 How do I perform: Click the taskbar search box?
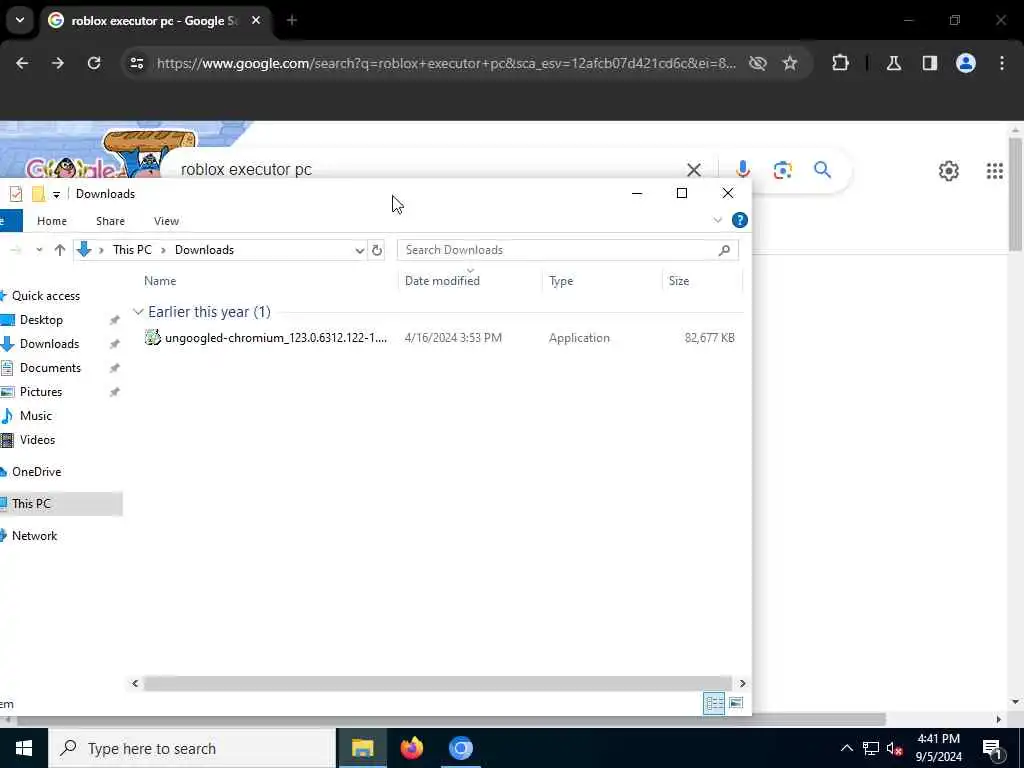pos(192,748)
